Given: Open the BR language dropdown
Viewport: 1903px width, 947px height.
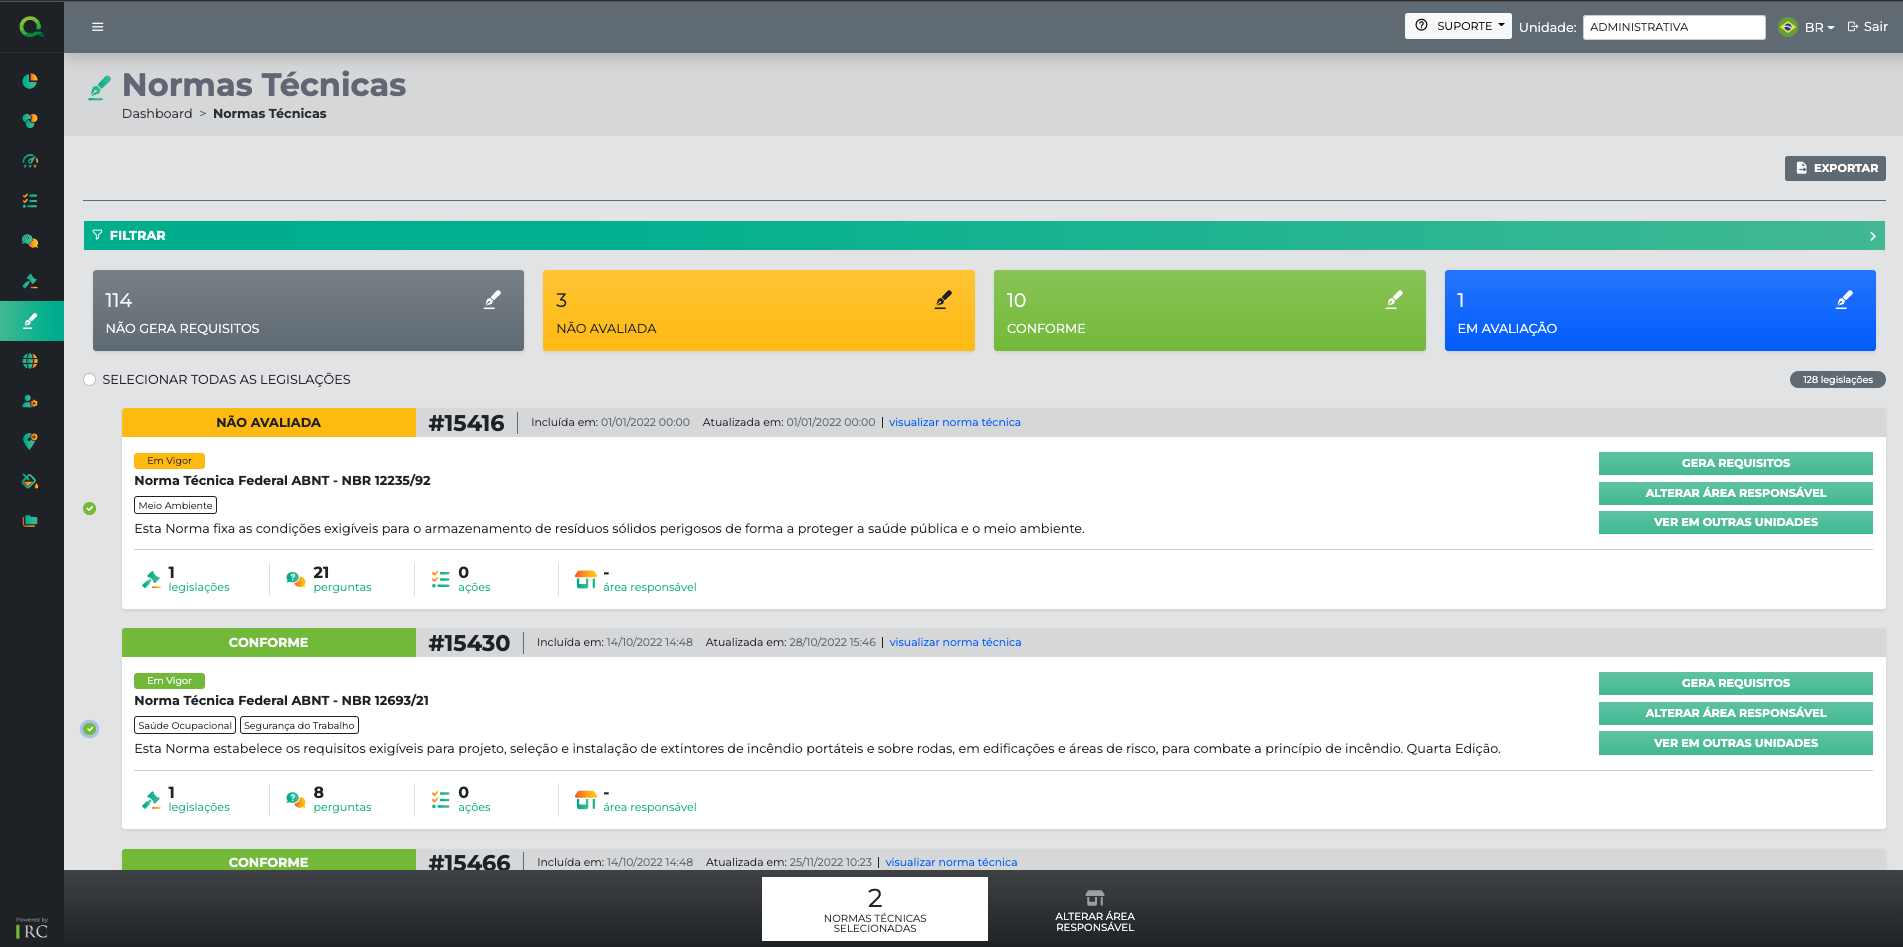Looking at the screenshot, I should click(x=1818, y=27).
